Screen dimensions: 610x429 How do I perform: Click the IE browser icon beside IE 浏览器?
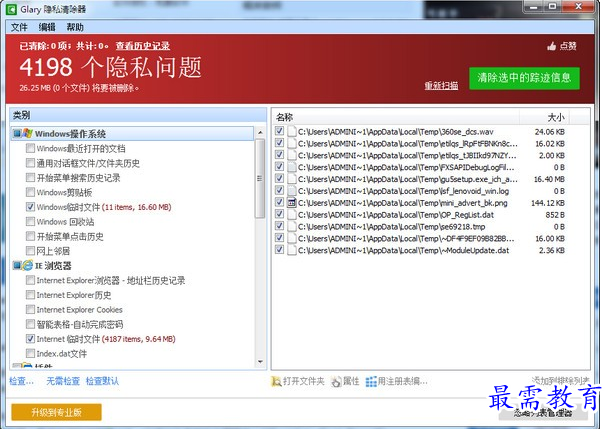click(x=27, y=266)
